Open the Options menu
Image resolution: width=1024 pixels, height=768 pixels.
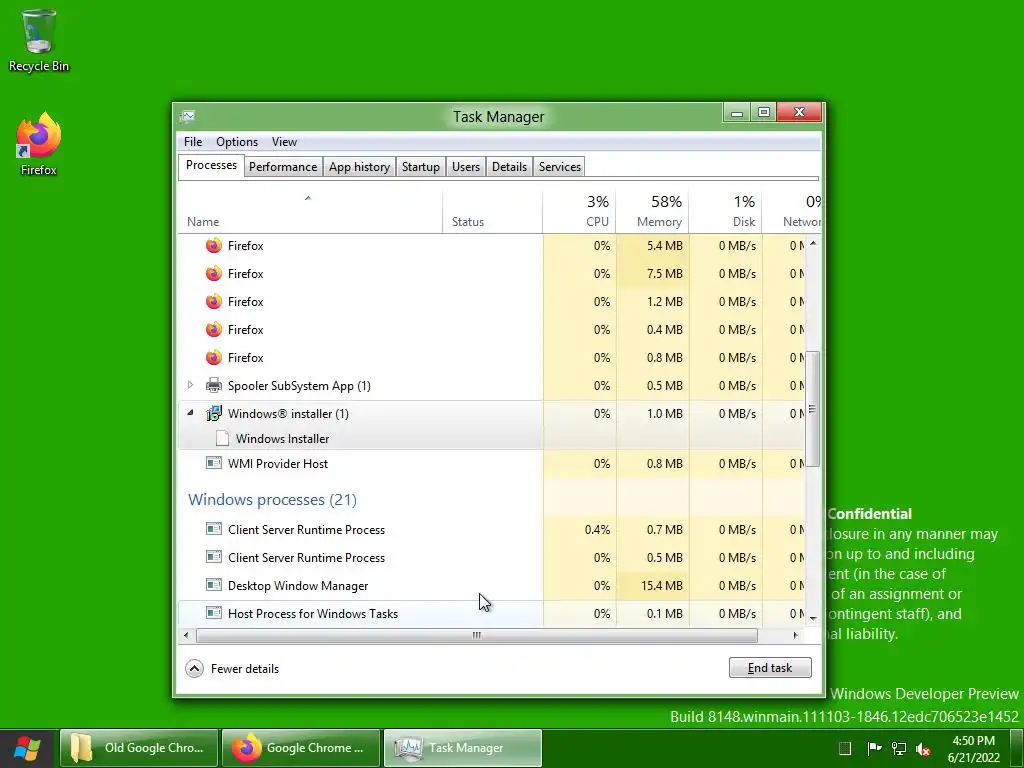[237, 142]
